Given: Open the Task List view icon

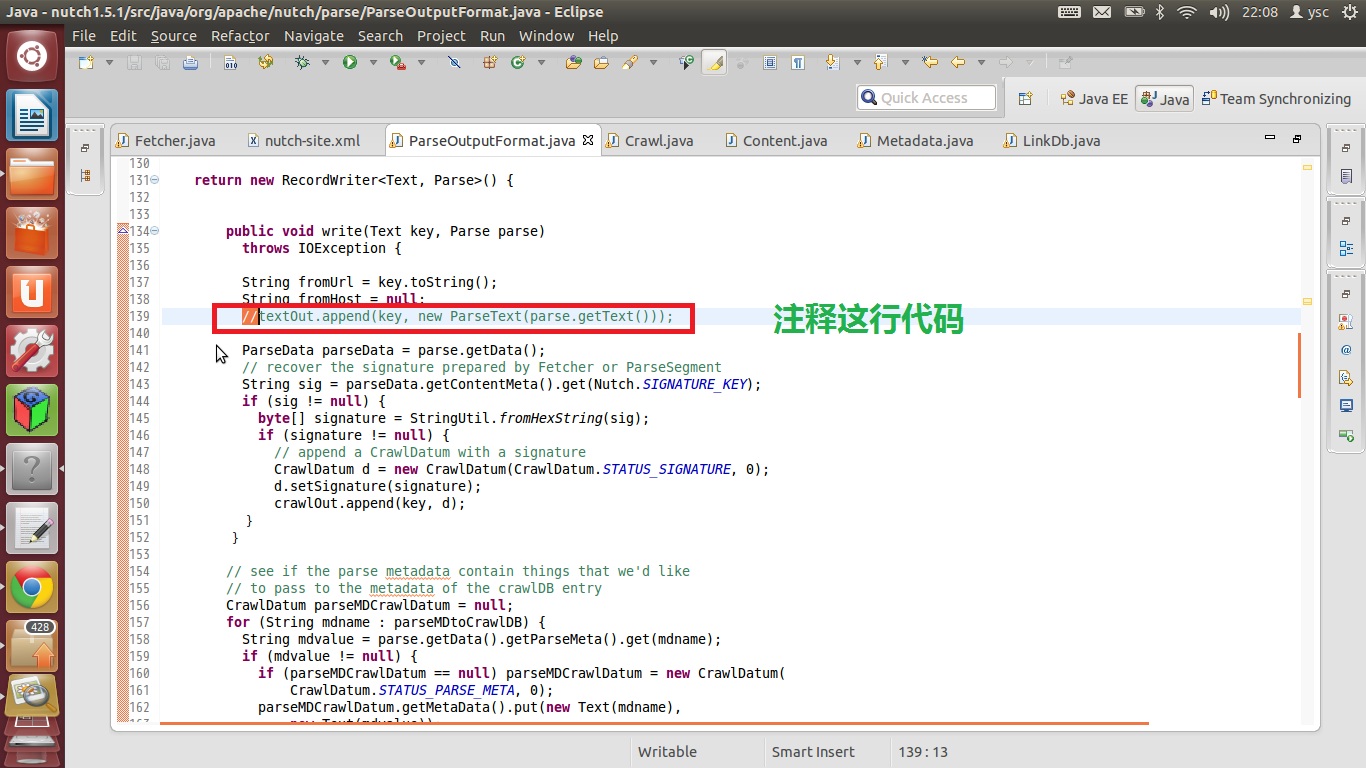Looking at the screenshot, I should [1346, 176].
